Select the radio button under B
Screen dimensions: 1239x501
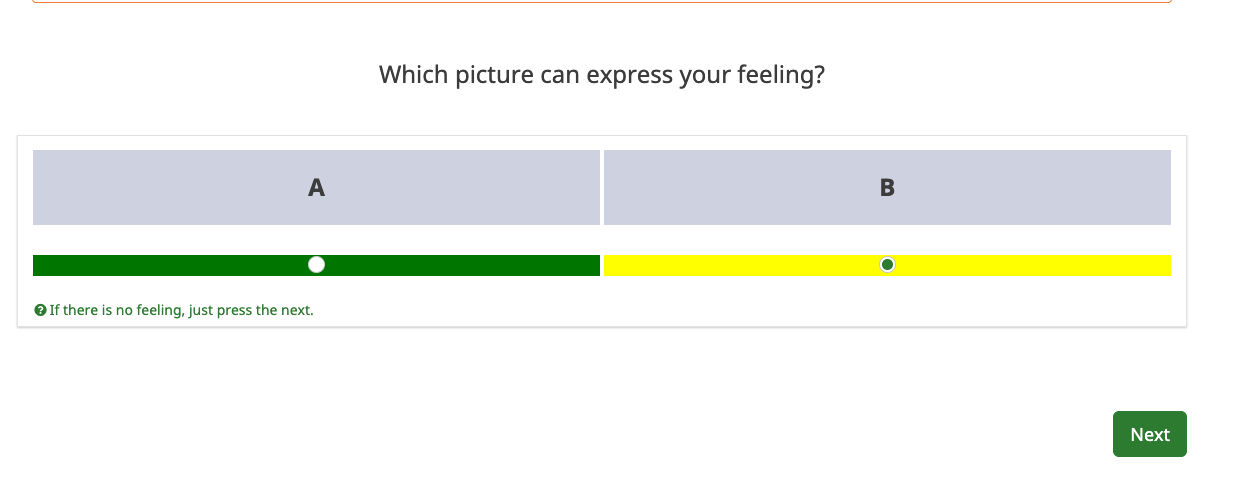click(887, 265)
